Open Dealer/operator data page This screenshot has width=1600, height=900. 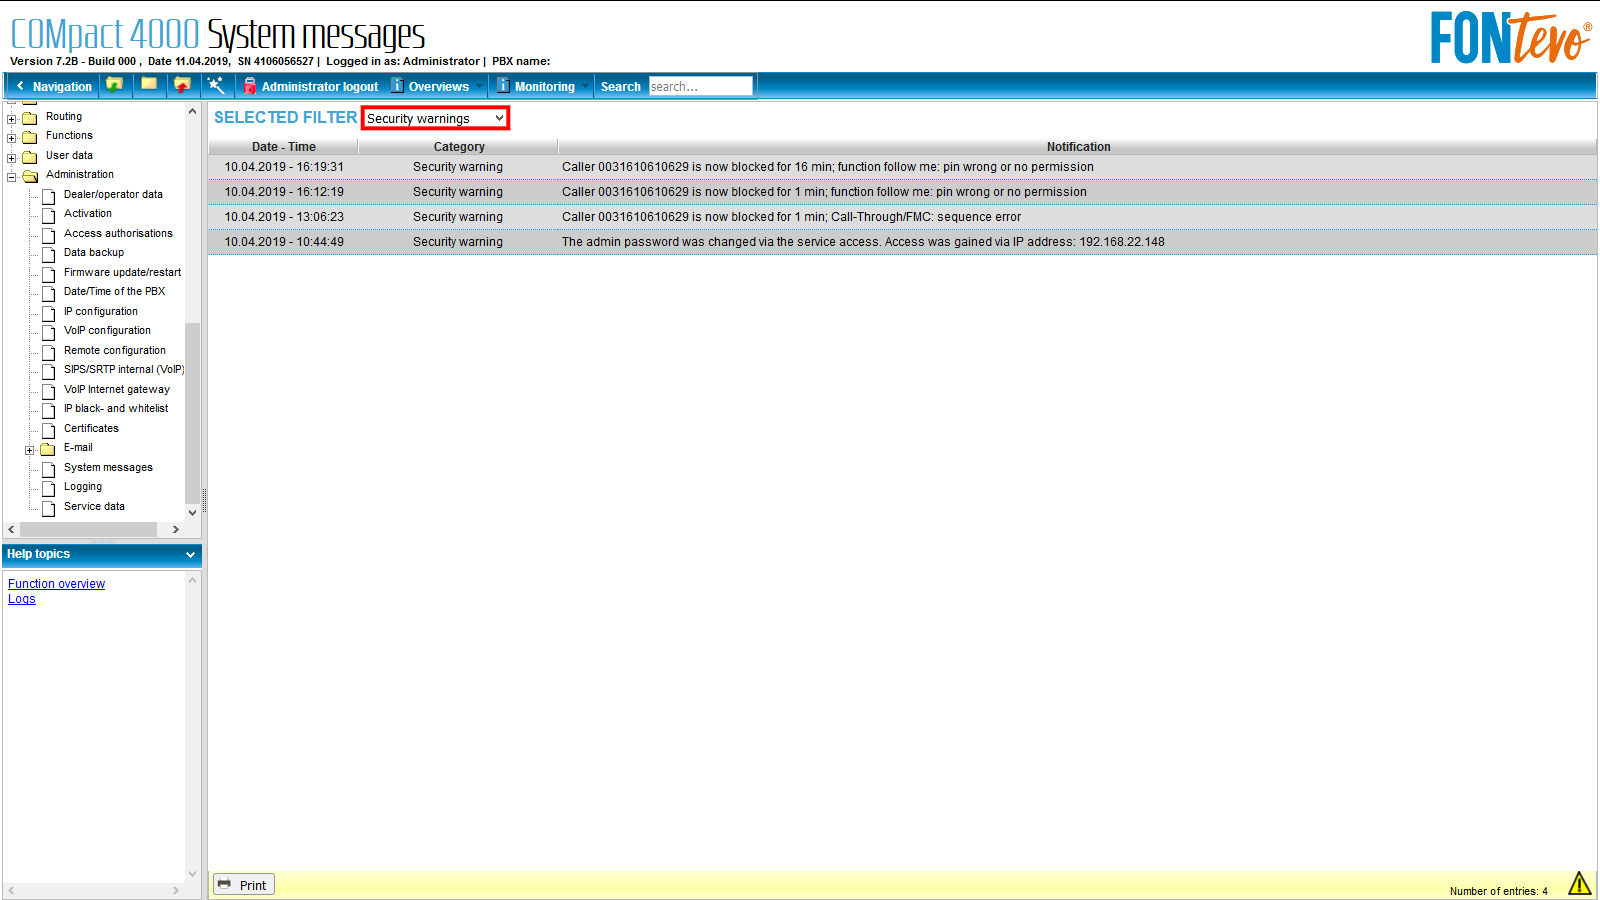coord(113,195)
